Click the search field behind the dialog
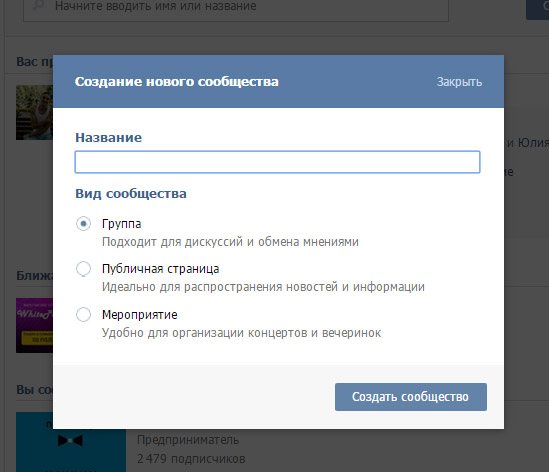The height and width of the screenshot is (472, 549). (236, 7)
